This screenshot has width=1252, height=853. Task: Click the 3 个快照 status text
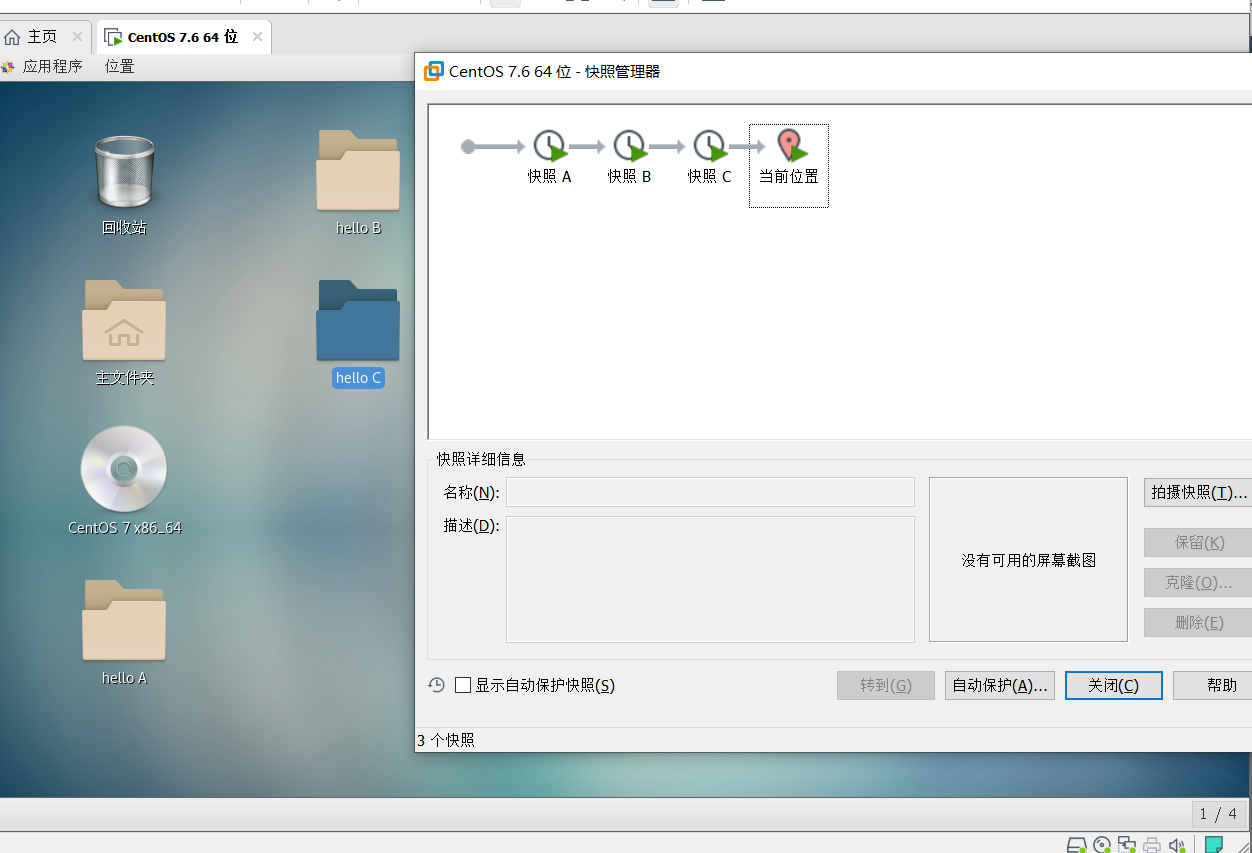[x=446, y=740]
